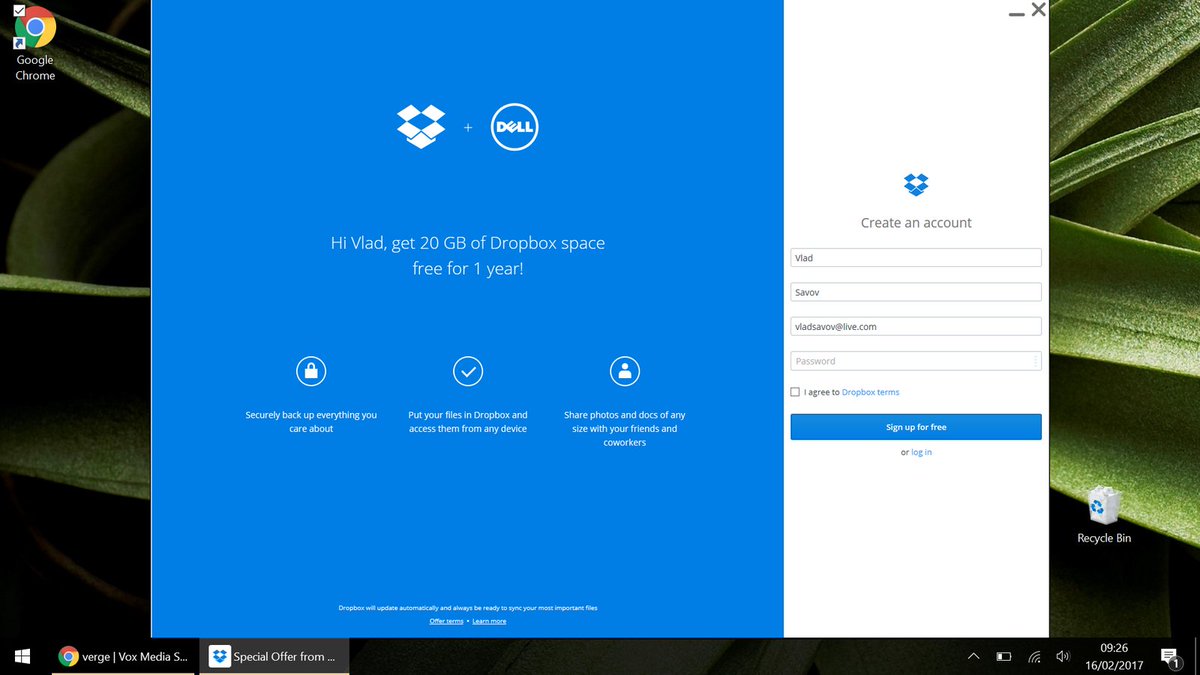The height and width of the screenshot is (675, 1200).
Task: Click Securely back up everything text
Action: pyautogui.click(x=311, y=422)
